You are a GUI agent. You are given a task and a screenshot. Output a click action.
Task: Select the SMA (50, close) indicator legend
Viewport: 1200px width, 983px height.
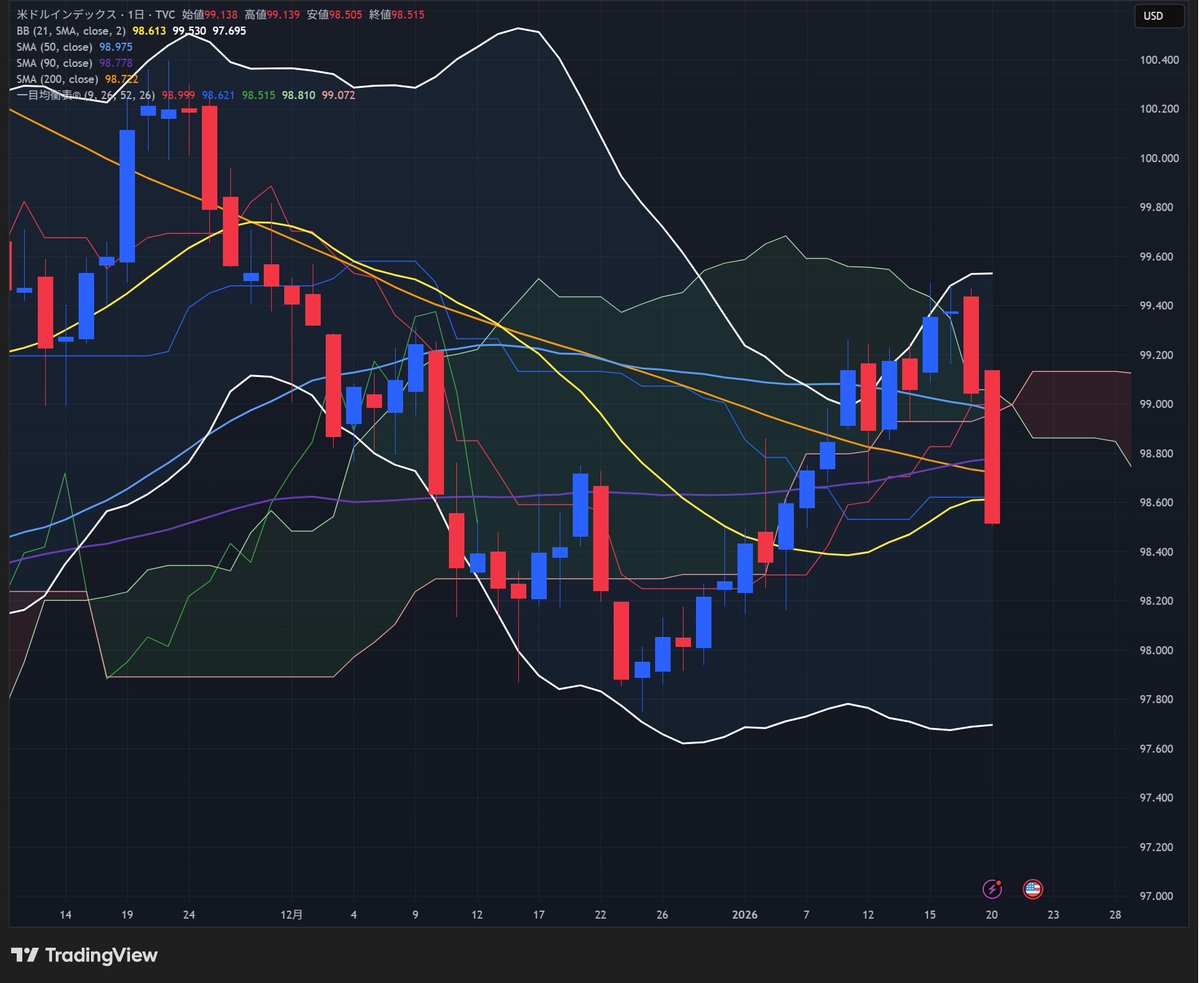(57, 48)
